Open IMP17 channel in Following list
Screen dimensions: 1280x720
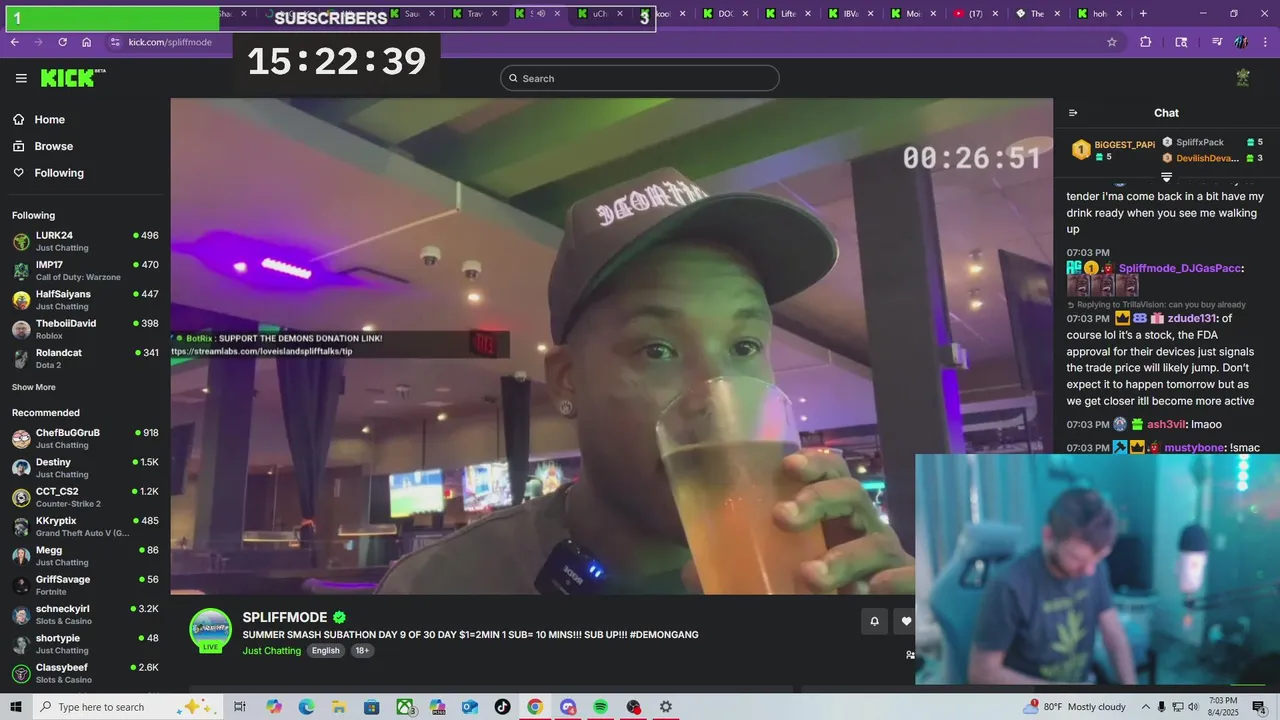(x=85, y=270)
